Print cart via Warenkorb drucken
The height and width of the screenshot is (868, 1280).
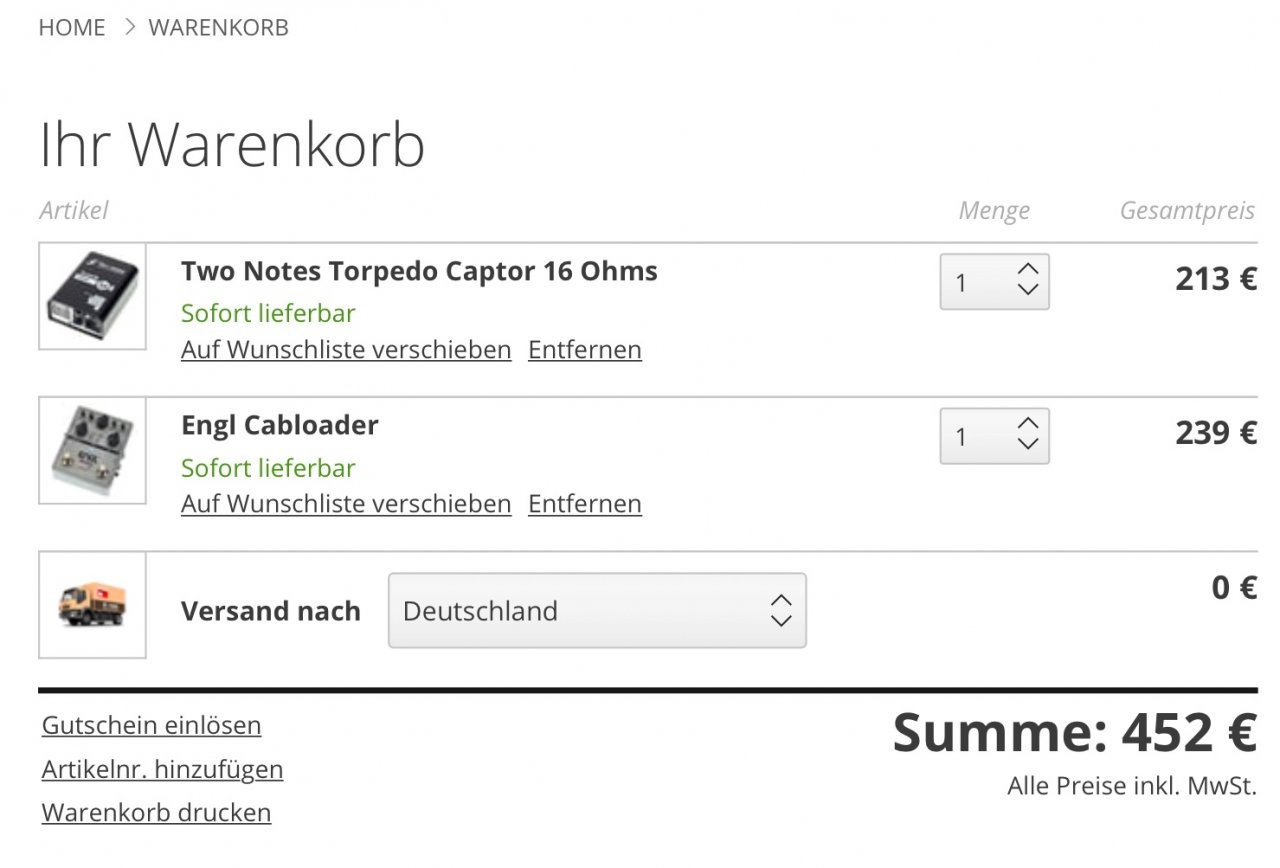pyautogui.click(x=157, y=813)
